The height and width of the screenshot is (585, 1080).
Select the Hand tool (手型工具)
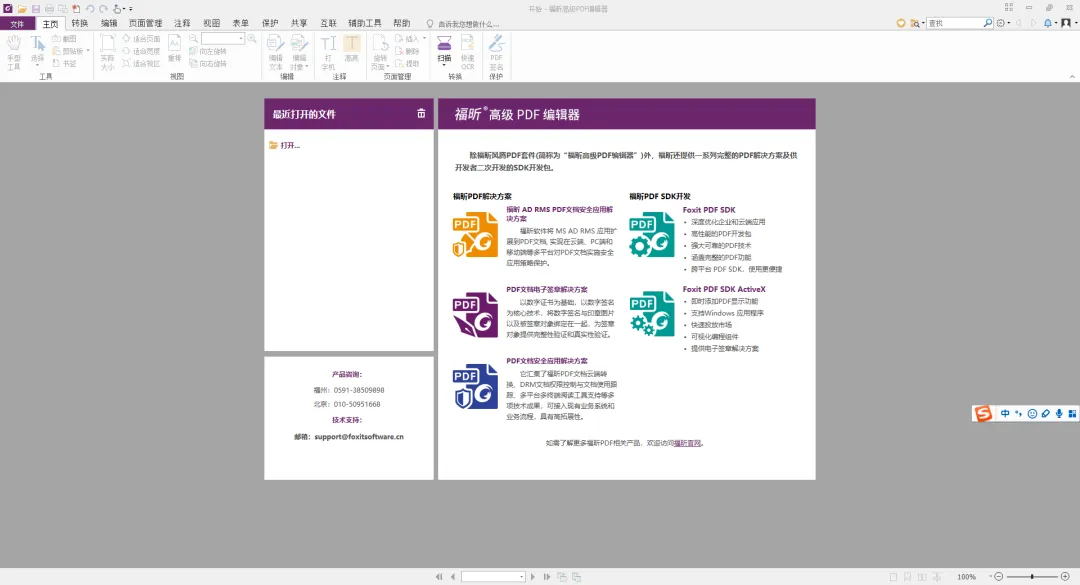coord(14,52)
